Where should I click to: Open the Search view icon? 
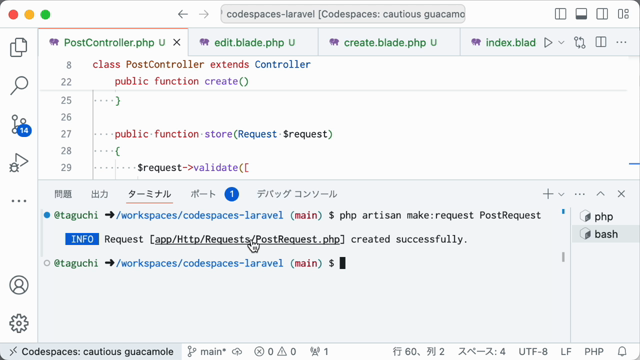tap(19, 85)
